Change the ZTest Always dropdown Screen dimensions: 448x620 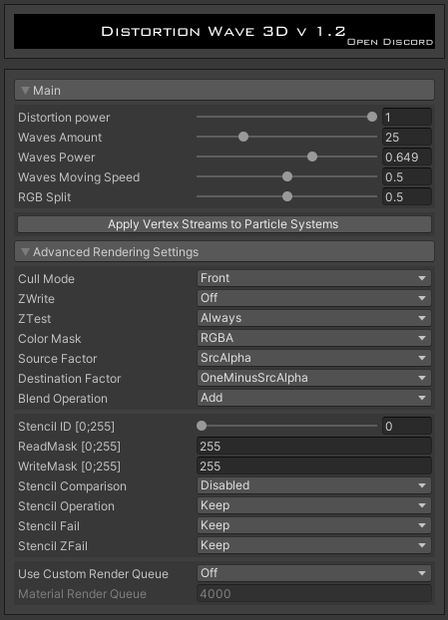pos(314,318)
